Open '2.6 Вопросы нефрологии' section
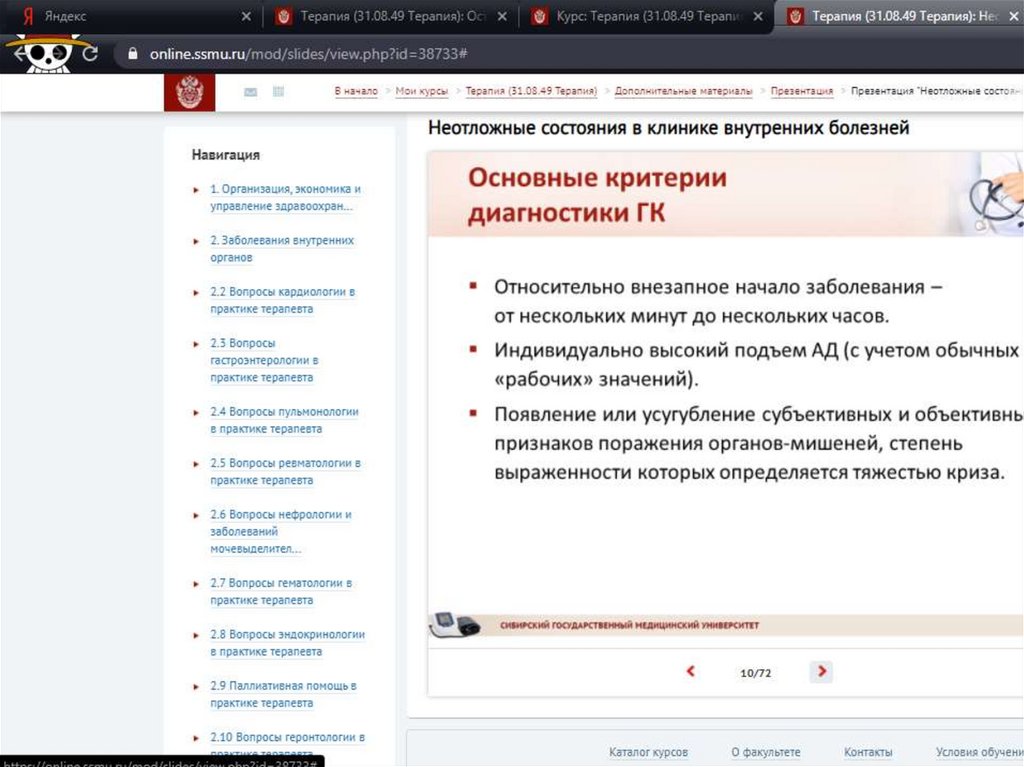 [280, 531]
